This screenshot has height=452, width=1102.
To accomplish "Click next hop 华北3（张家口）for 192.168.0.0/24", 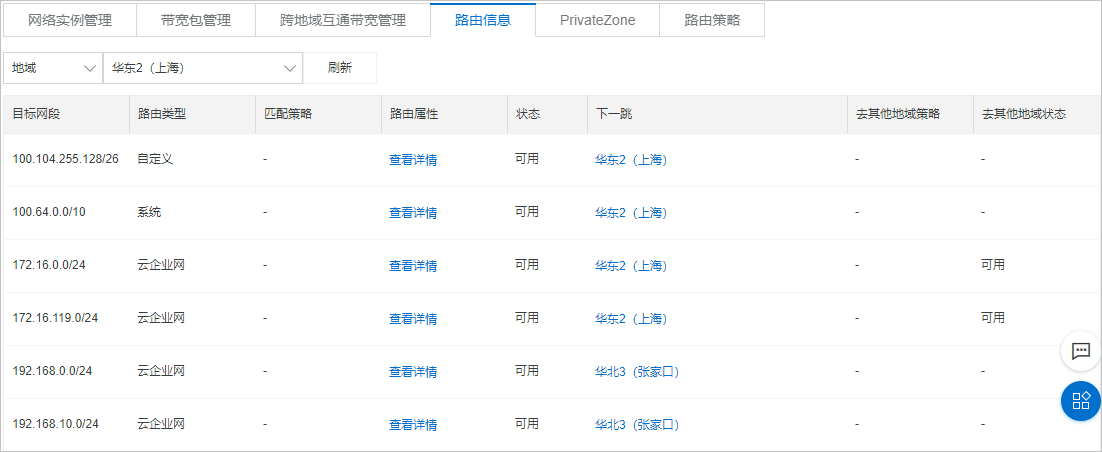I will (x=637, y=372).
